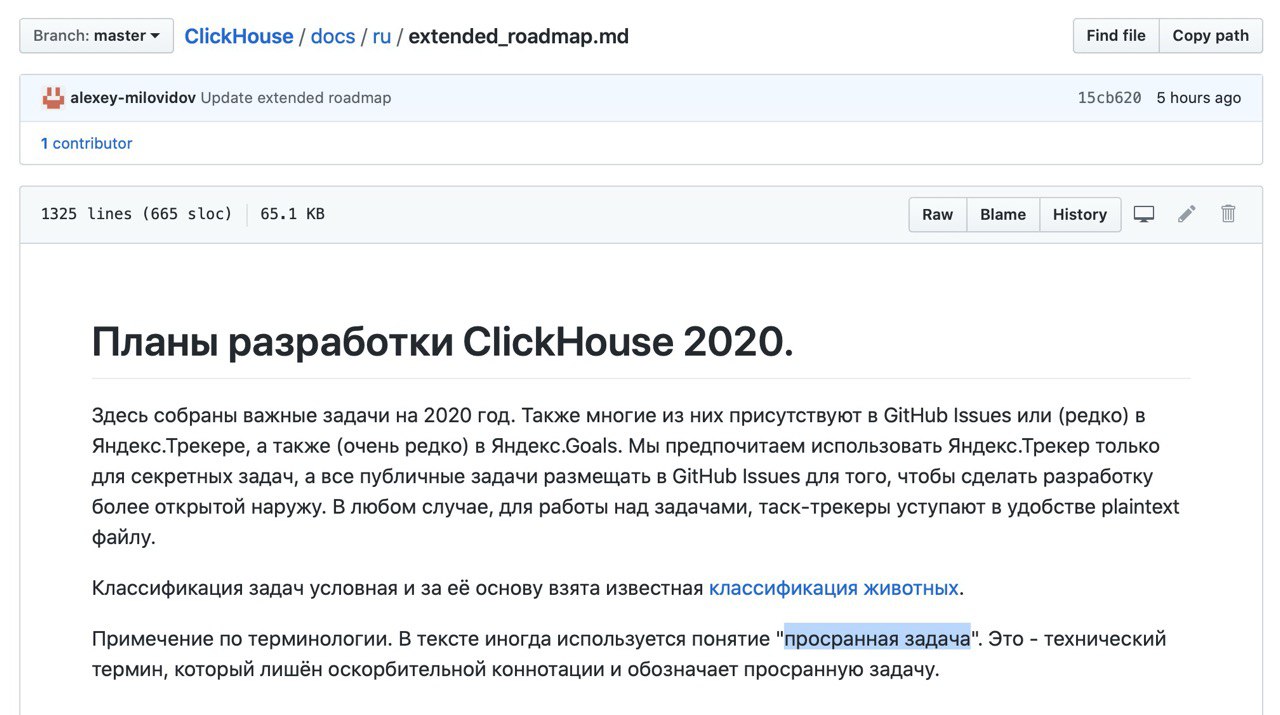Open commit hash 15cb620
1280x715 pixels.
click(1109, 98)
